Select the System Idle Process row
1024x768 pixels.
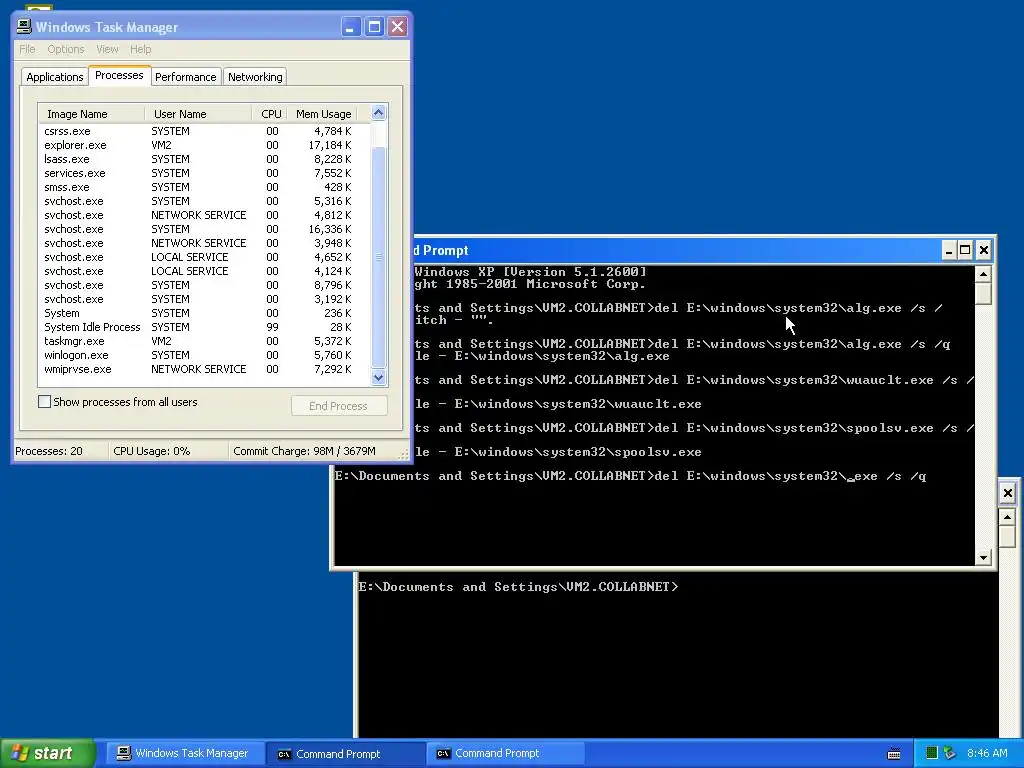[x=198, y=327]
